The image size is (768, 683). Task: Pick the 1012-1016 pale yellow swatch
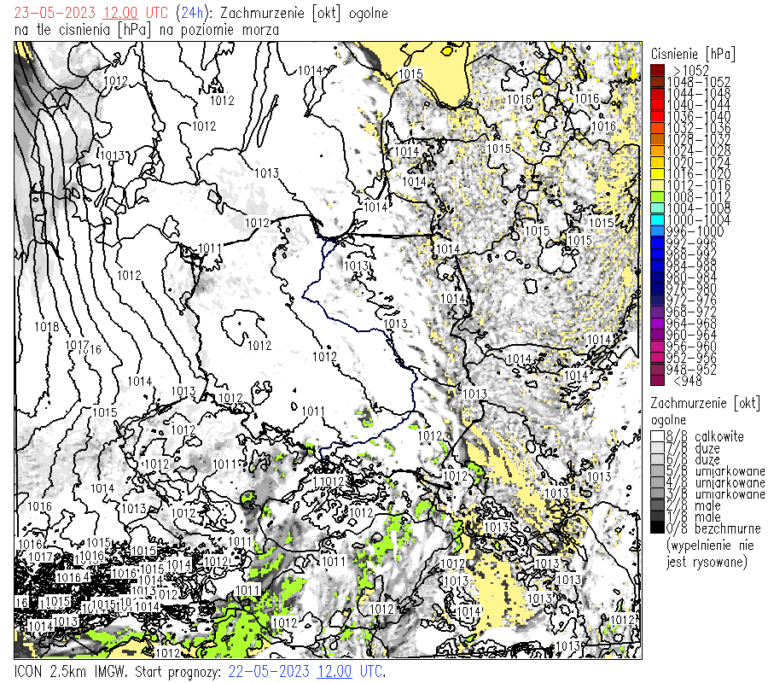(657, 185)
